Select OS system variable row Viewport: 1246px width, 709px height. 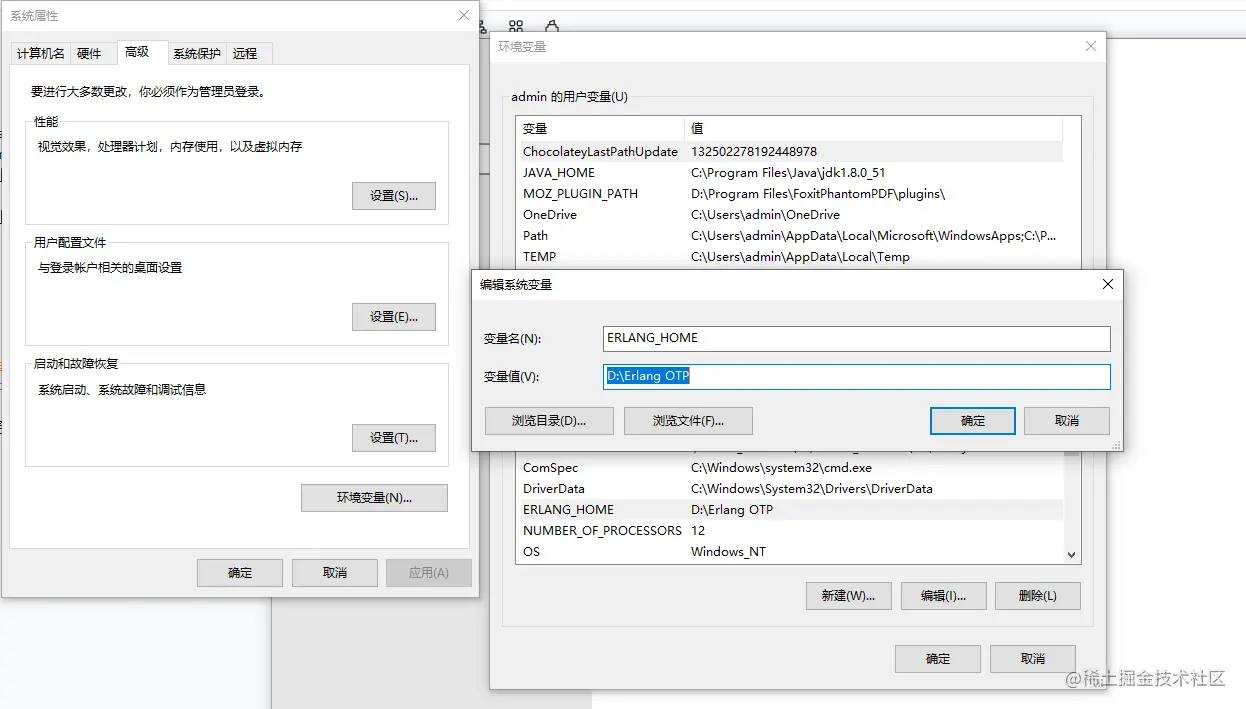790,552
